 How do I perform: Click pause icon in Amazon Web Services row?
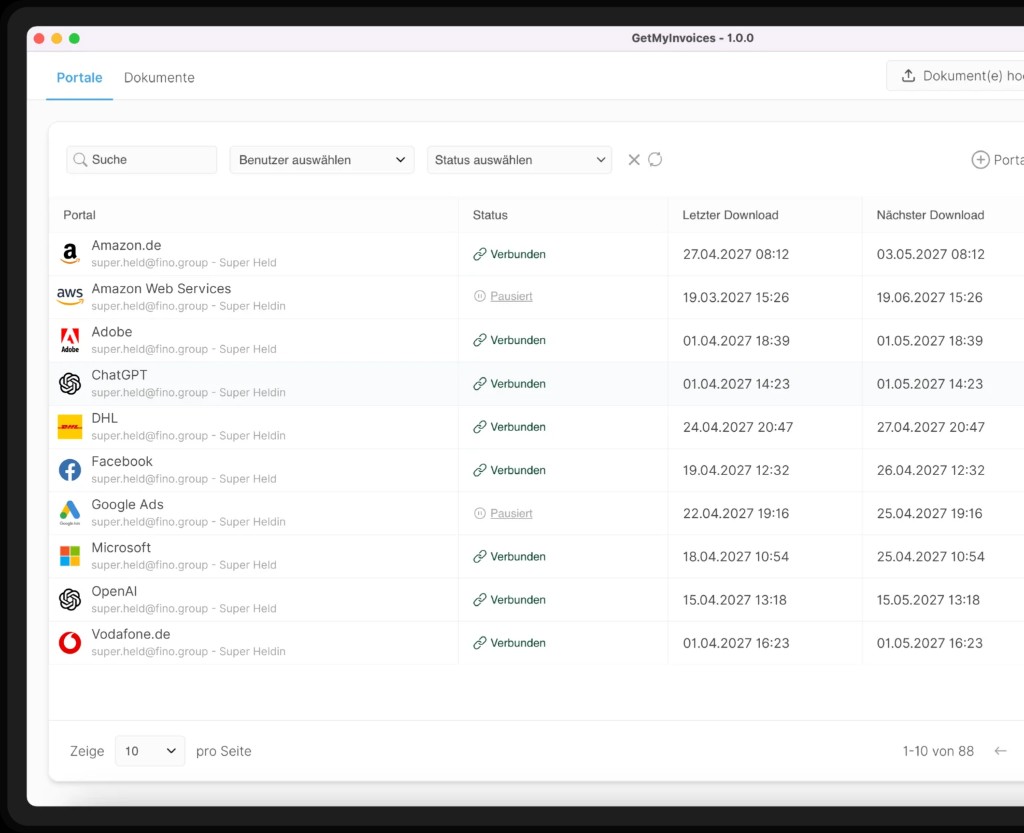click(479, 296)
